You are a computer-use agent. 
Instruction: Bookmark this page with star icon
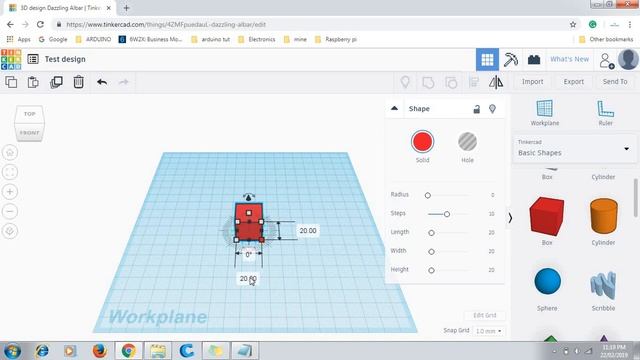pyautogui.click(x=573, y=24)
